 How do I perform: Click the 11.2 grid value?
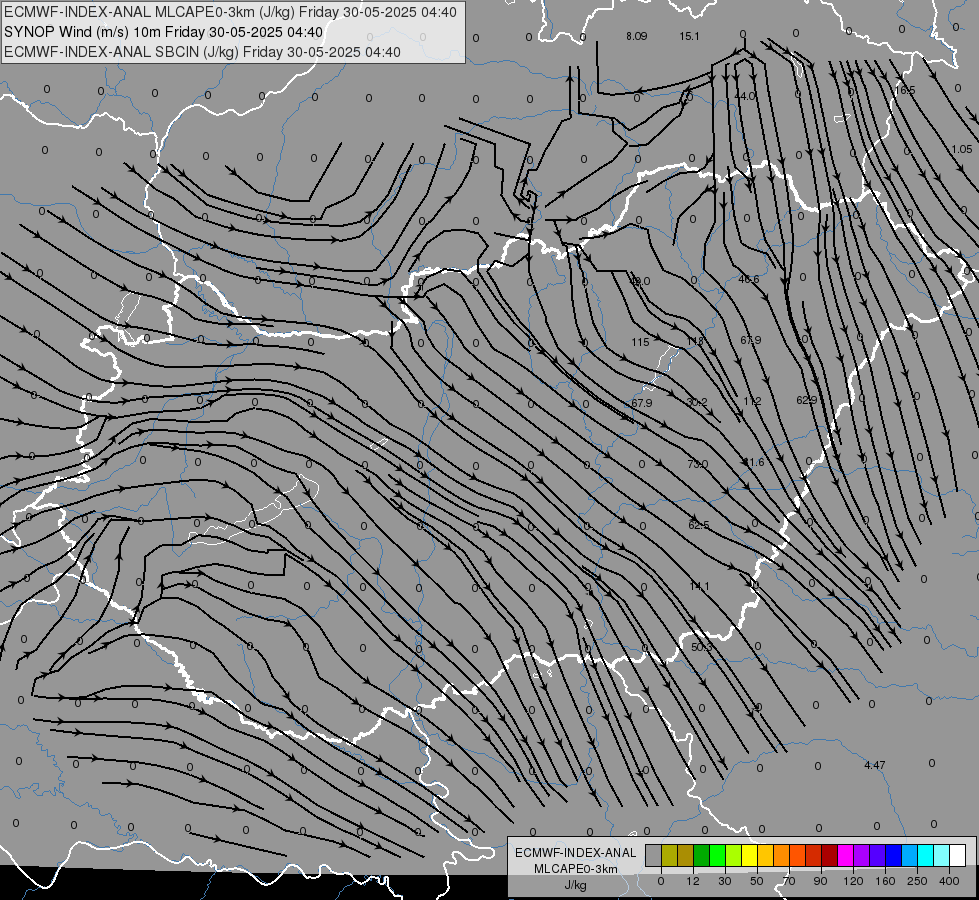pyautogui.click(x=752, y=401)
